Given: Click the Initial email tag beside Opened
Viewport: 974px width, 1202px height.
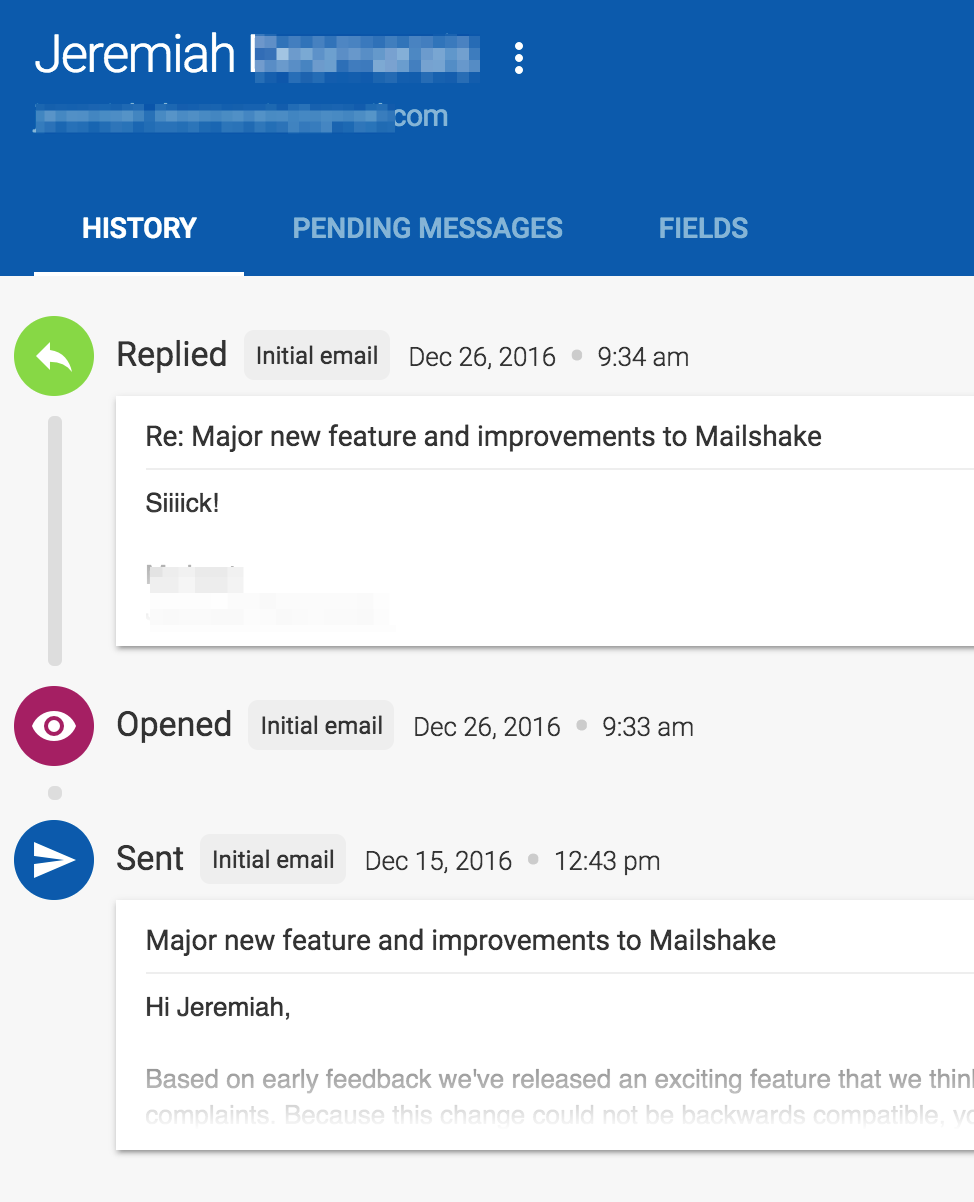Looking at the screenshot, I should tap(321, 726).
